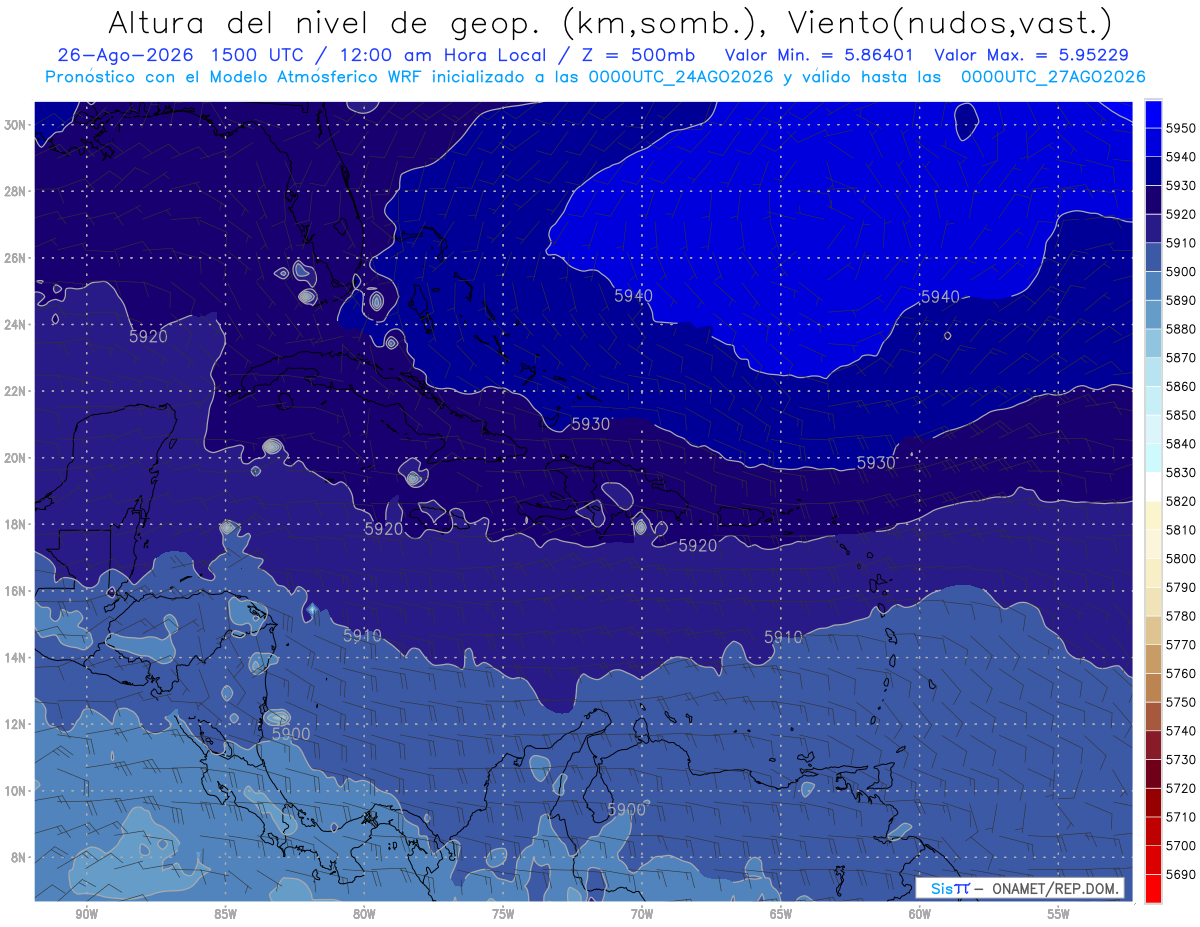Click the 22N latitude axis label

point(16,391)
